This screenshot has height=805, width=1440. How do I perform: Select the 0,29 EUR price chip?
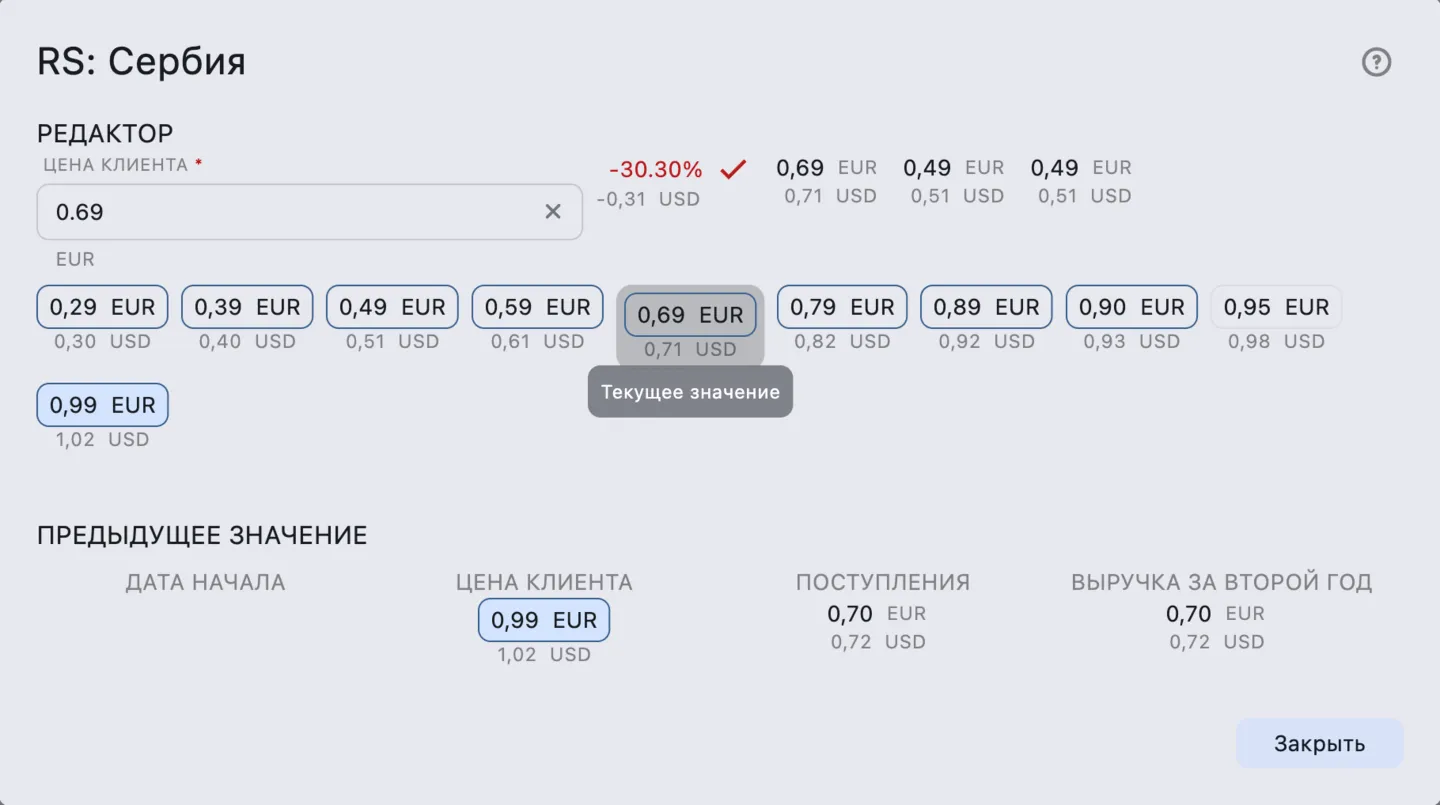[x=102, y=307]
